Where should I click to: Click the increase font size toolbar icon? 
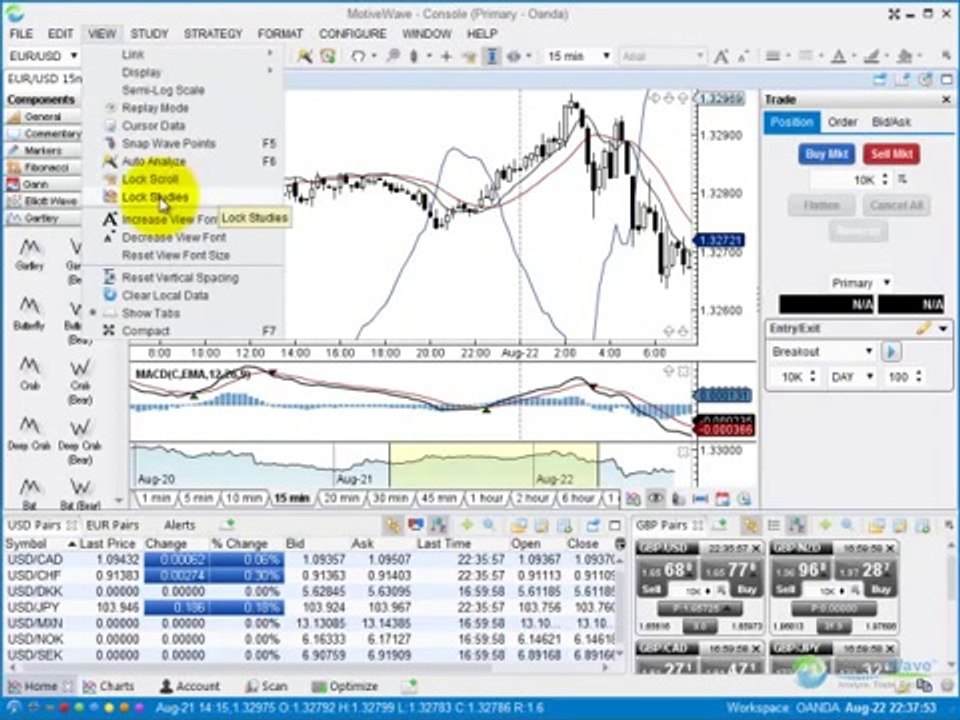point(721,56)
